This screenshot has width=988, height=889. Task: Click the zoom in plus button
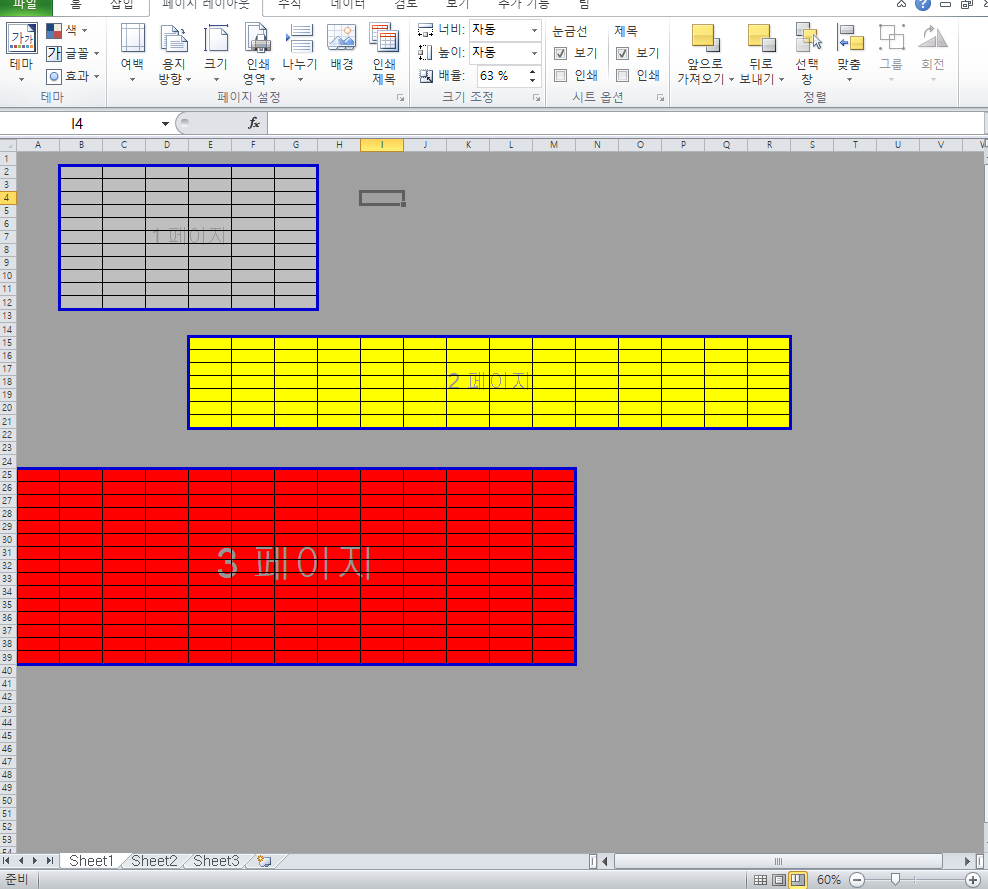(x=973, y=880)
